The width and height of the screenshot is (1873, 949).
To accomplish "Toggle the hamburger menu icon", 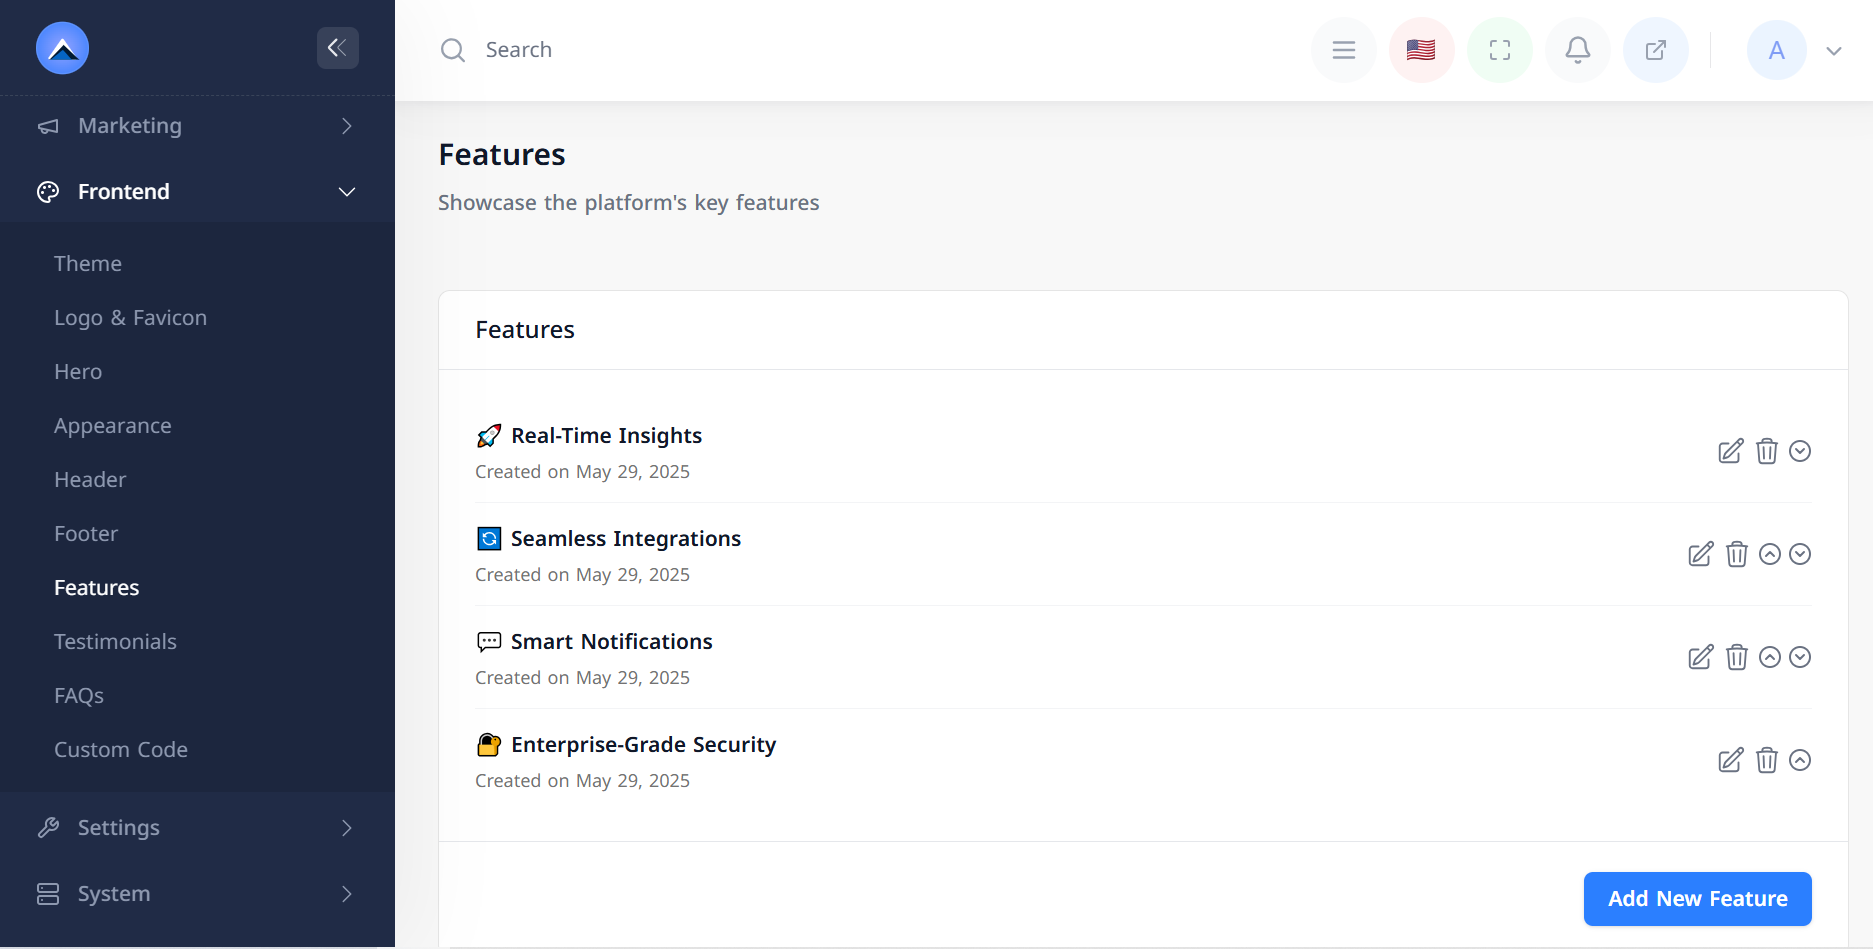I will click(x=1343, y=50).
